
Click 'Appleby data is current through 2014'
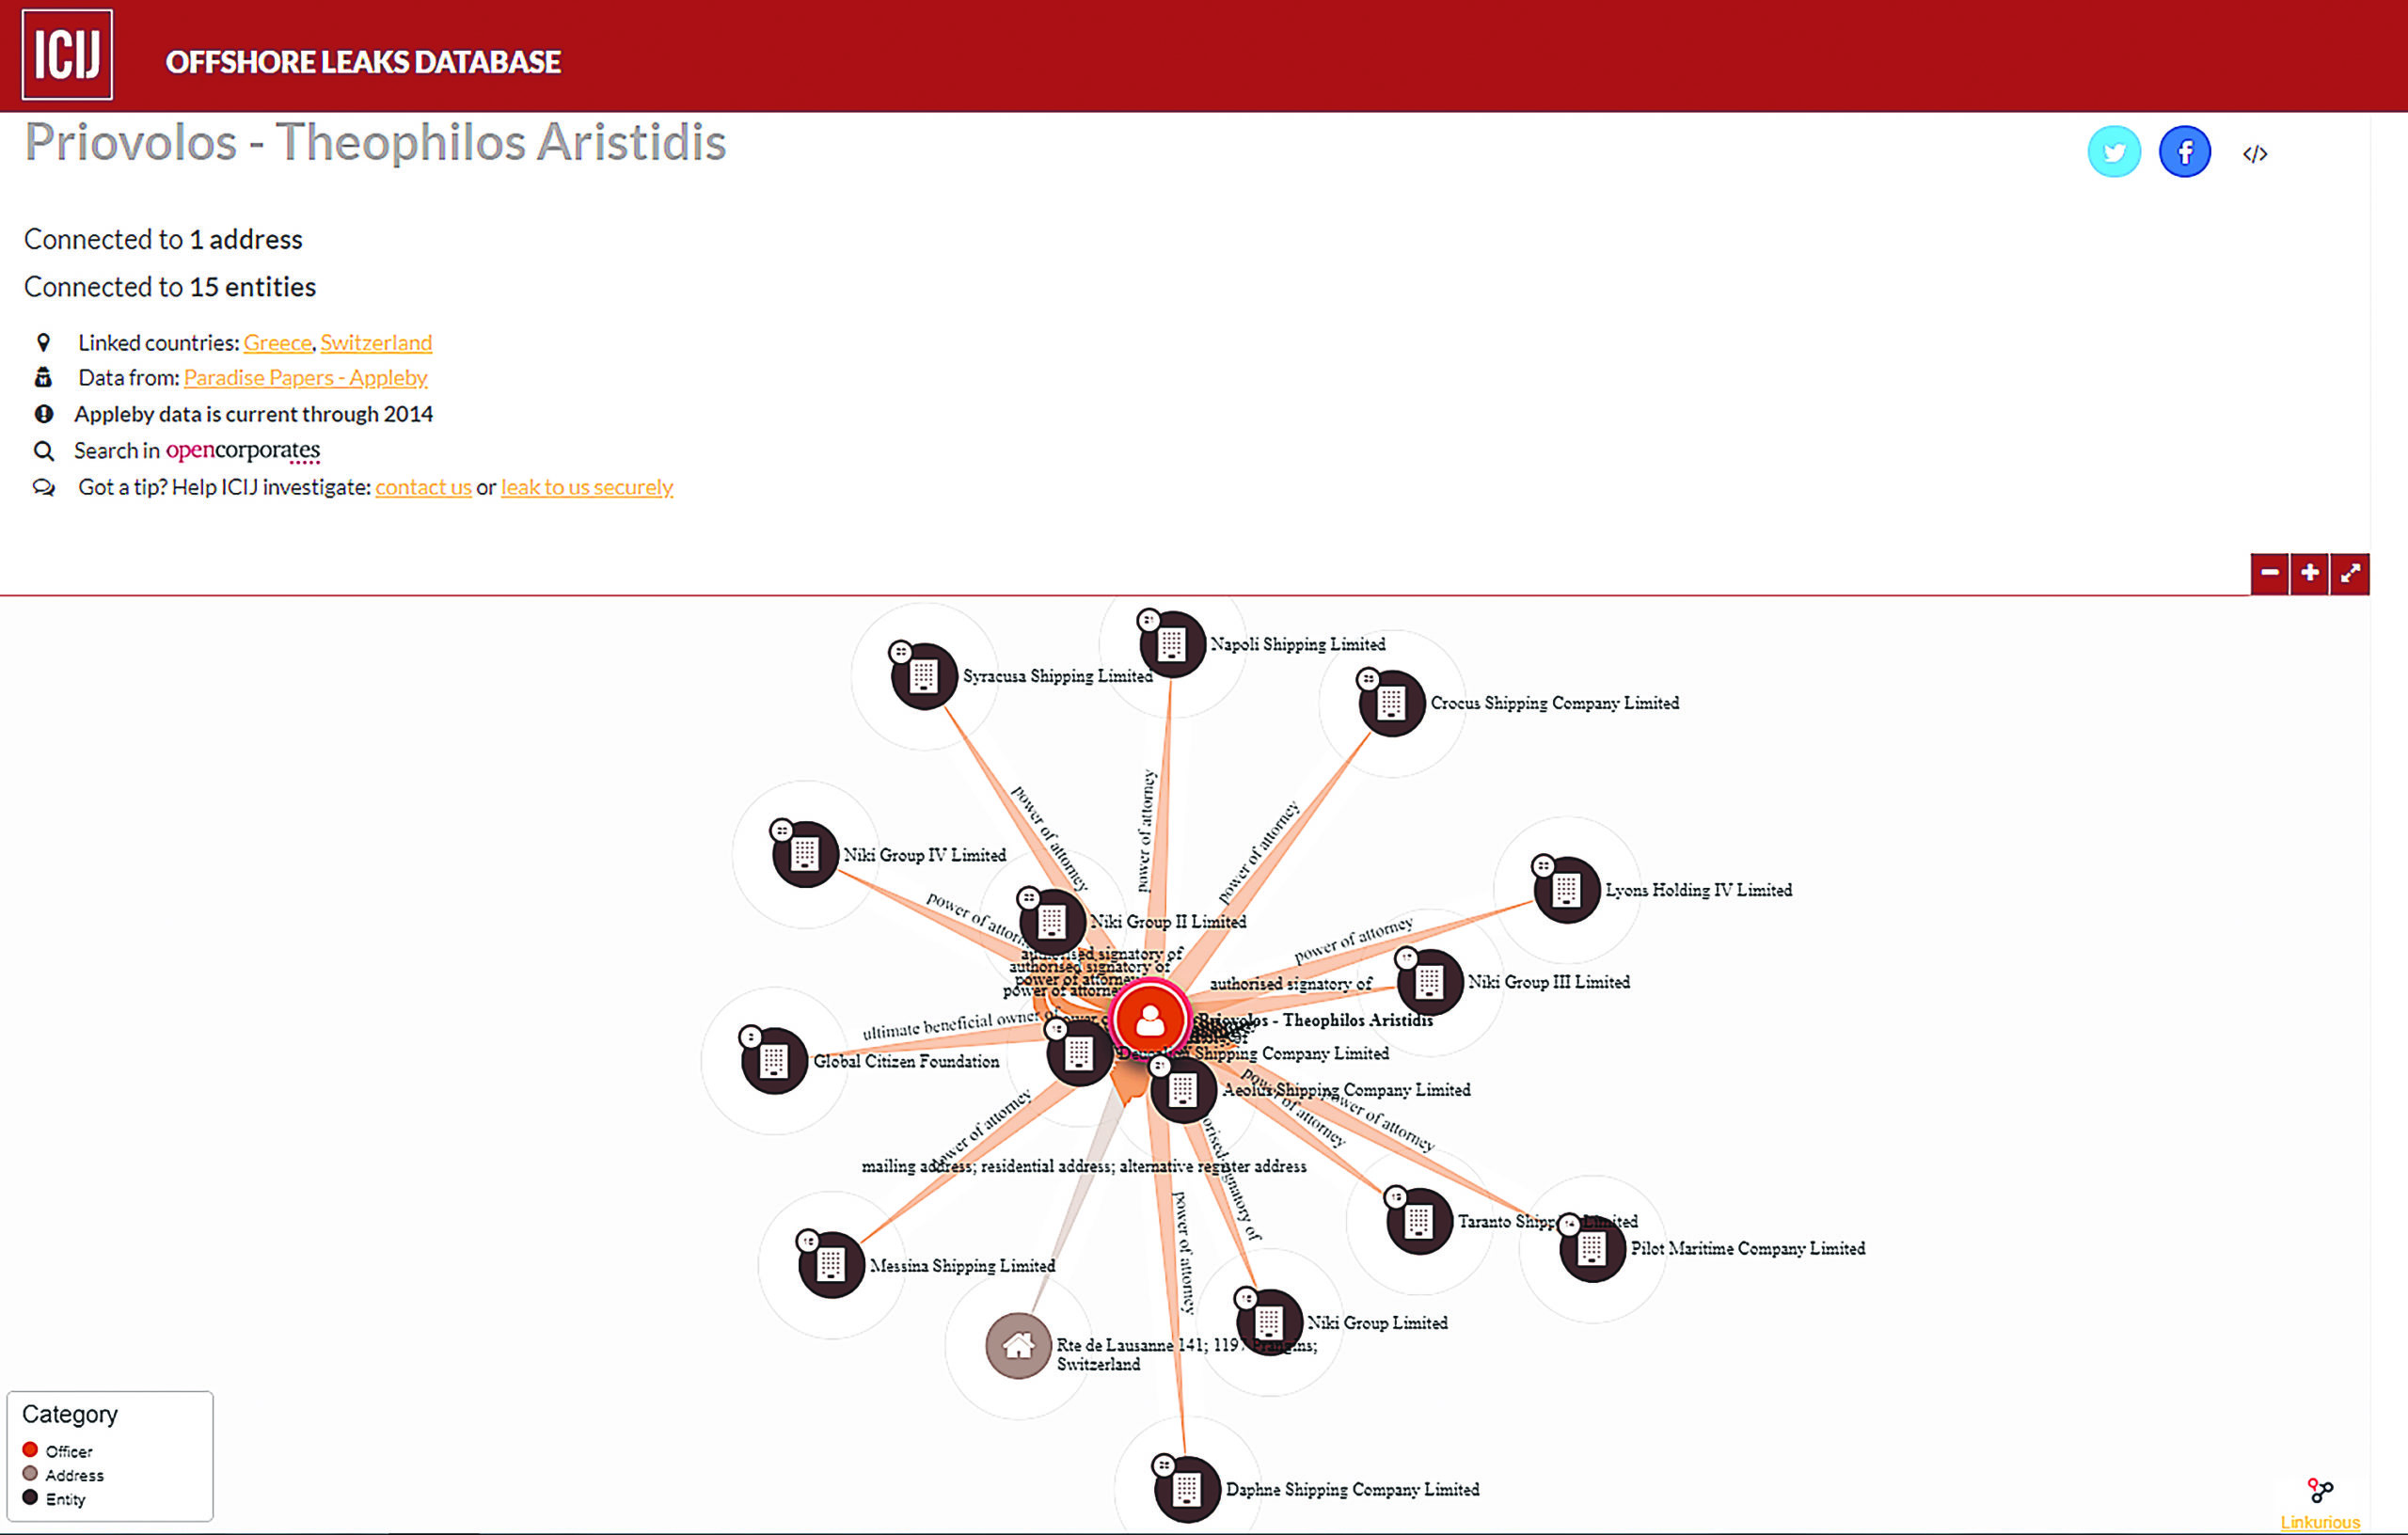pos(254,414)
